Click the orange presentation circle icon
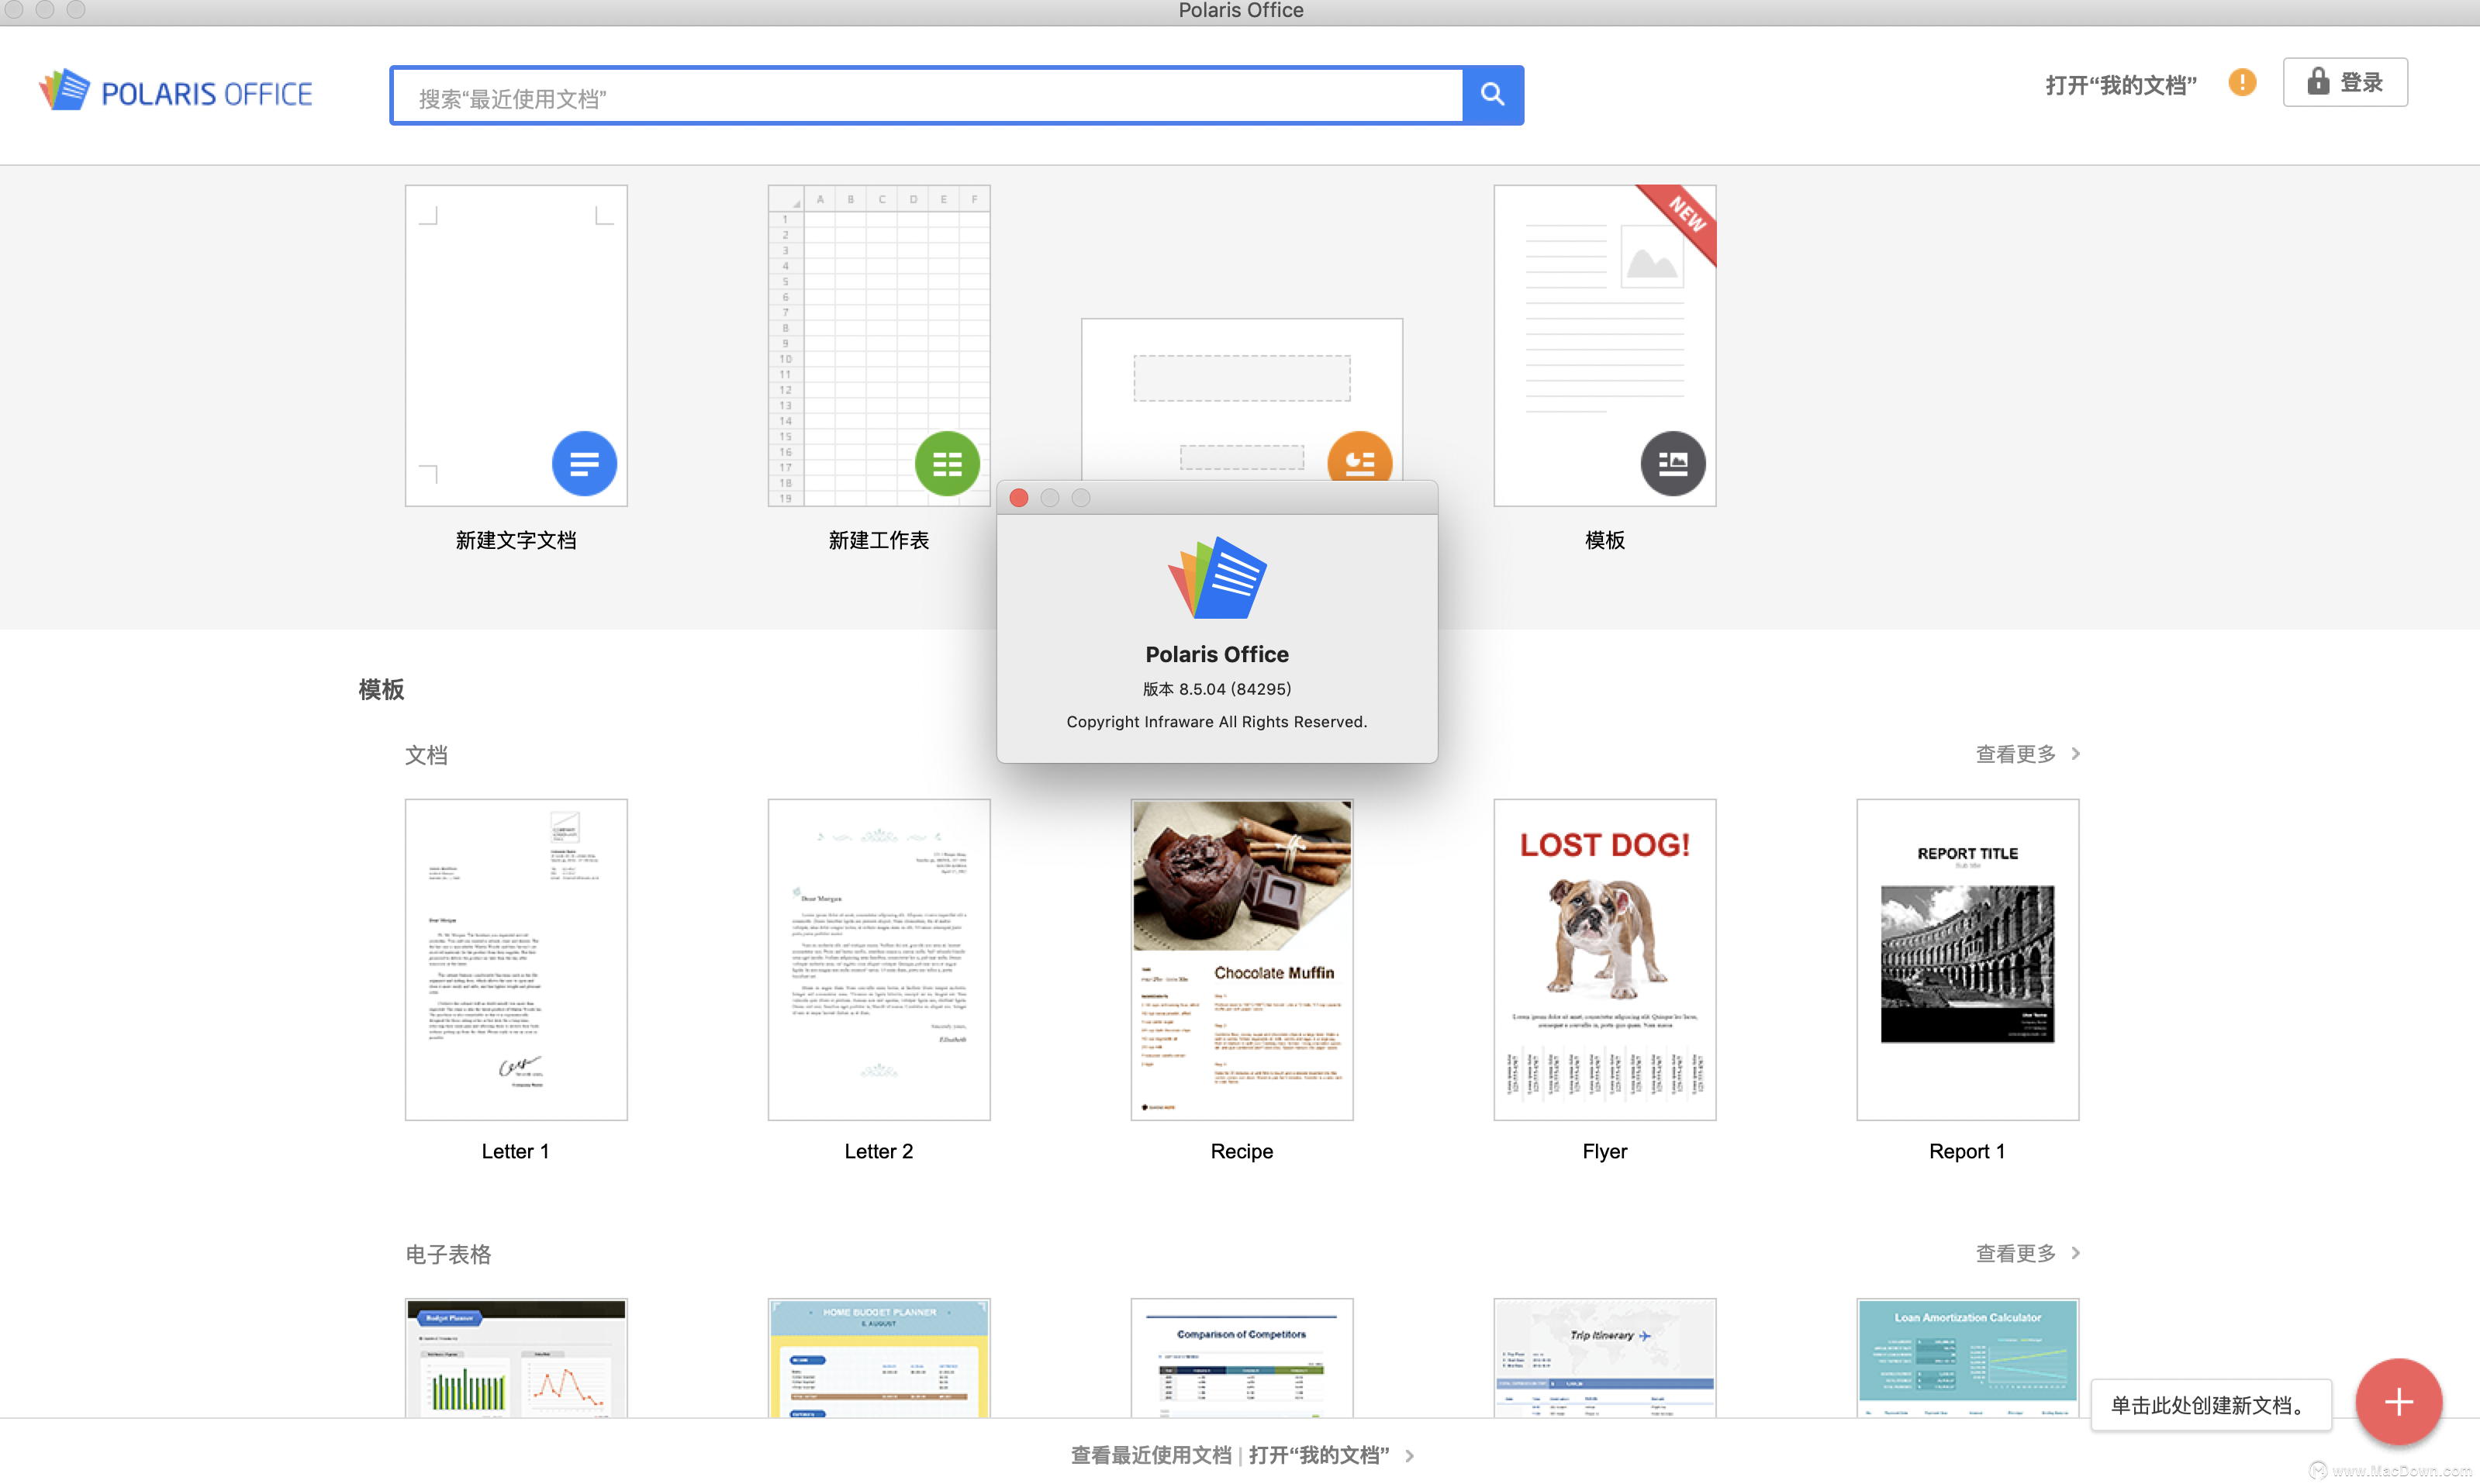This screenshot has width=2480, height=1484. point(1359,457)
